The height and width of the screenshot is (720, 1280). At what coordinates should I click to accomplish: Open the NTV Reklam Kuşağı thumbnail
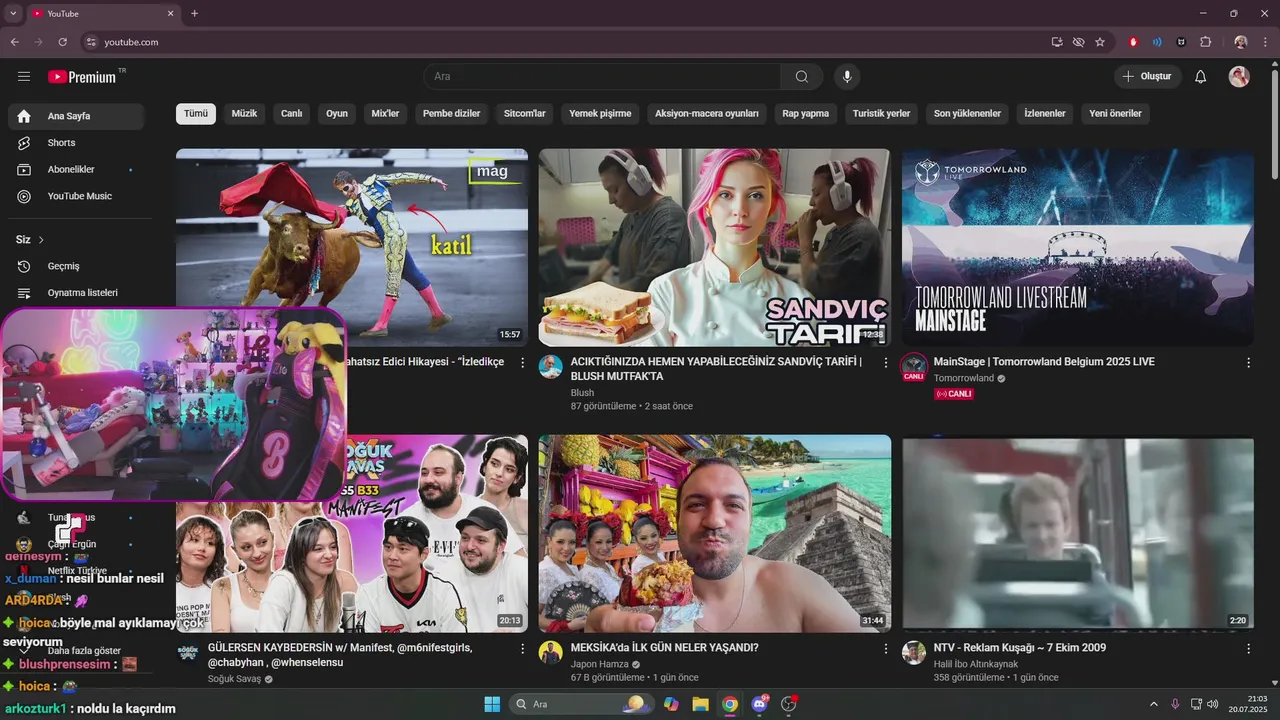tap(1078, 533)
